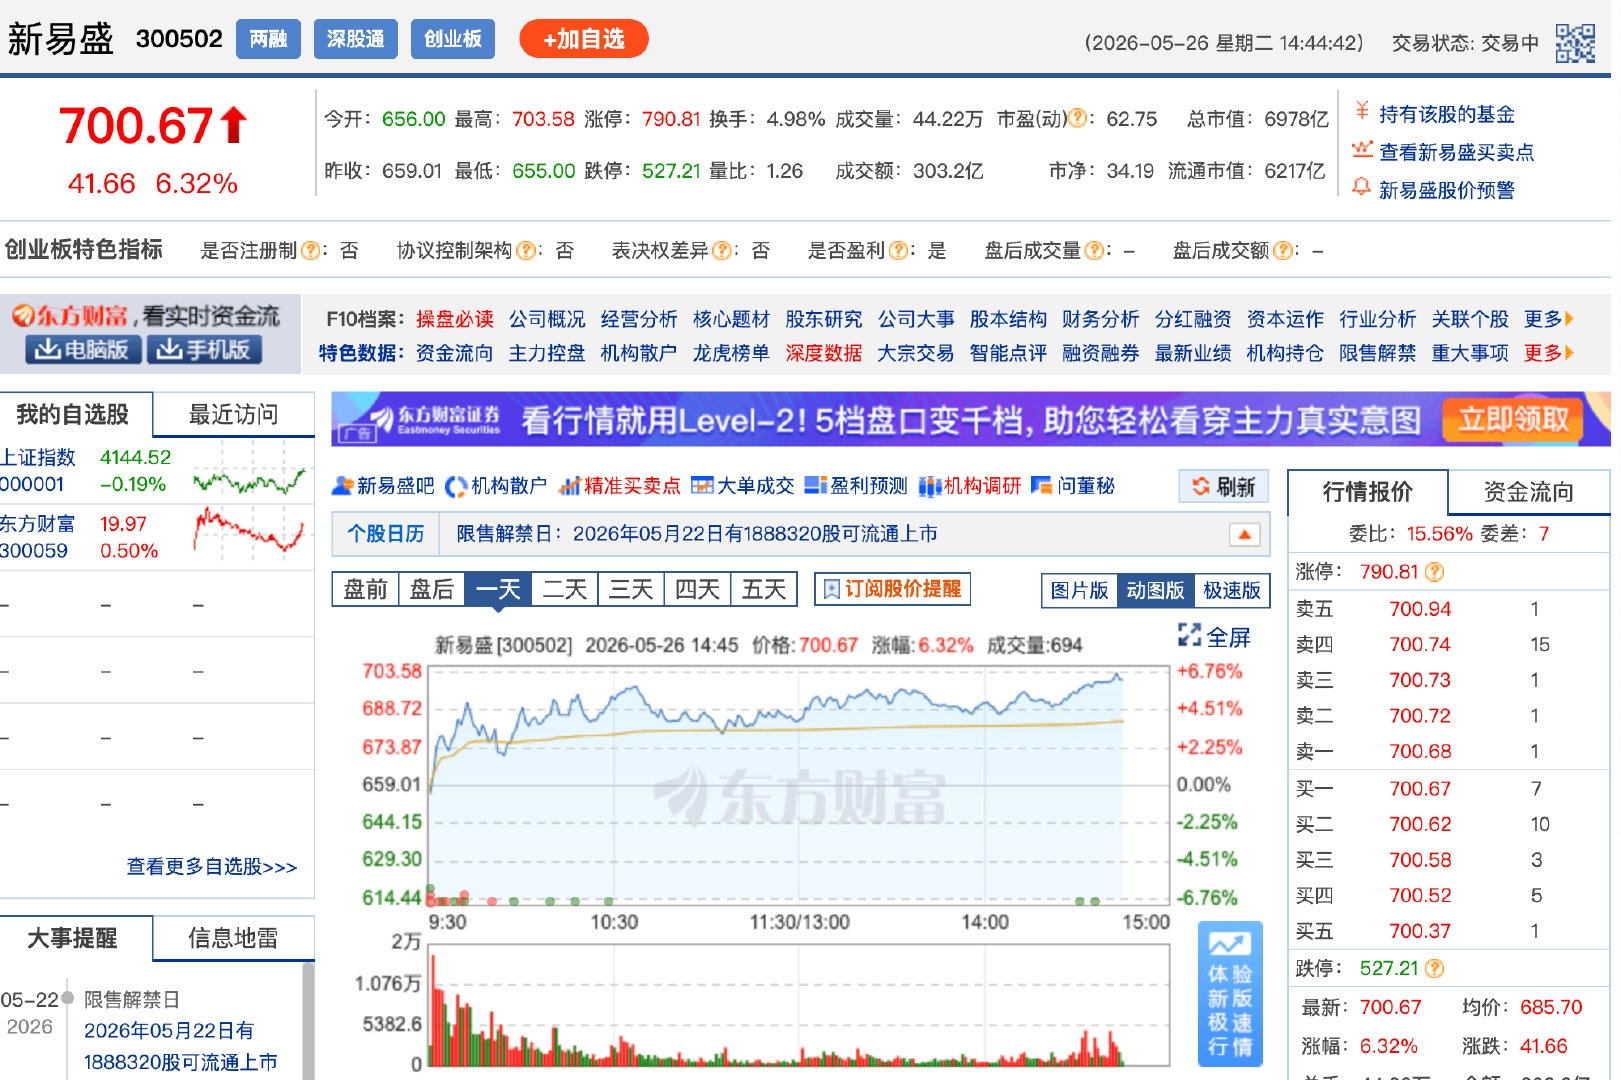Click 是否盈利 help question icon
The image size is (1621, 1080).
click(898, 251)
